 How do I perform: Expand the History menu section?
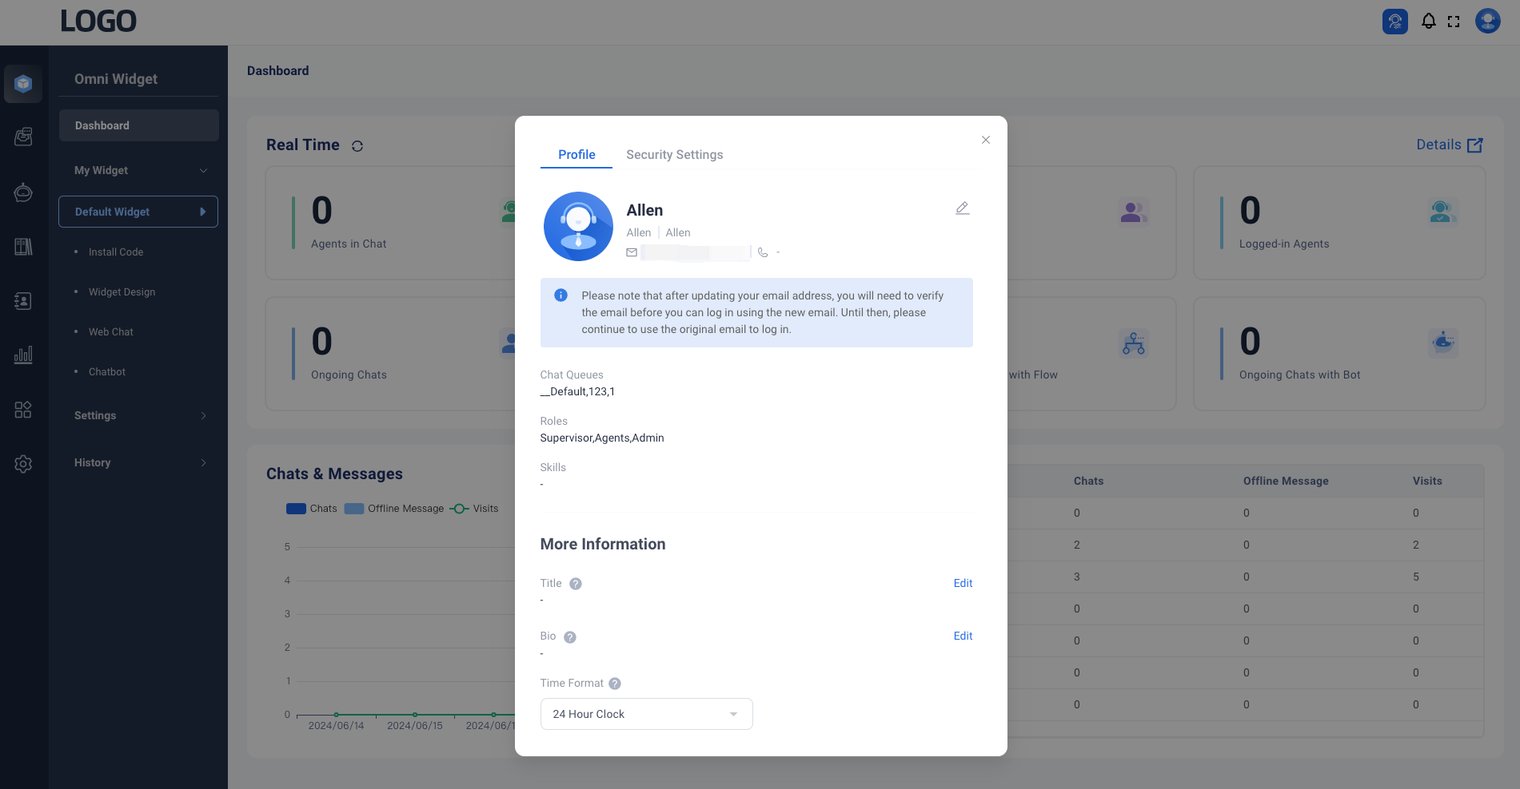138,463
